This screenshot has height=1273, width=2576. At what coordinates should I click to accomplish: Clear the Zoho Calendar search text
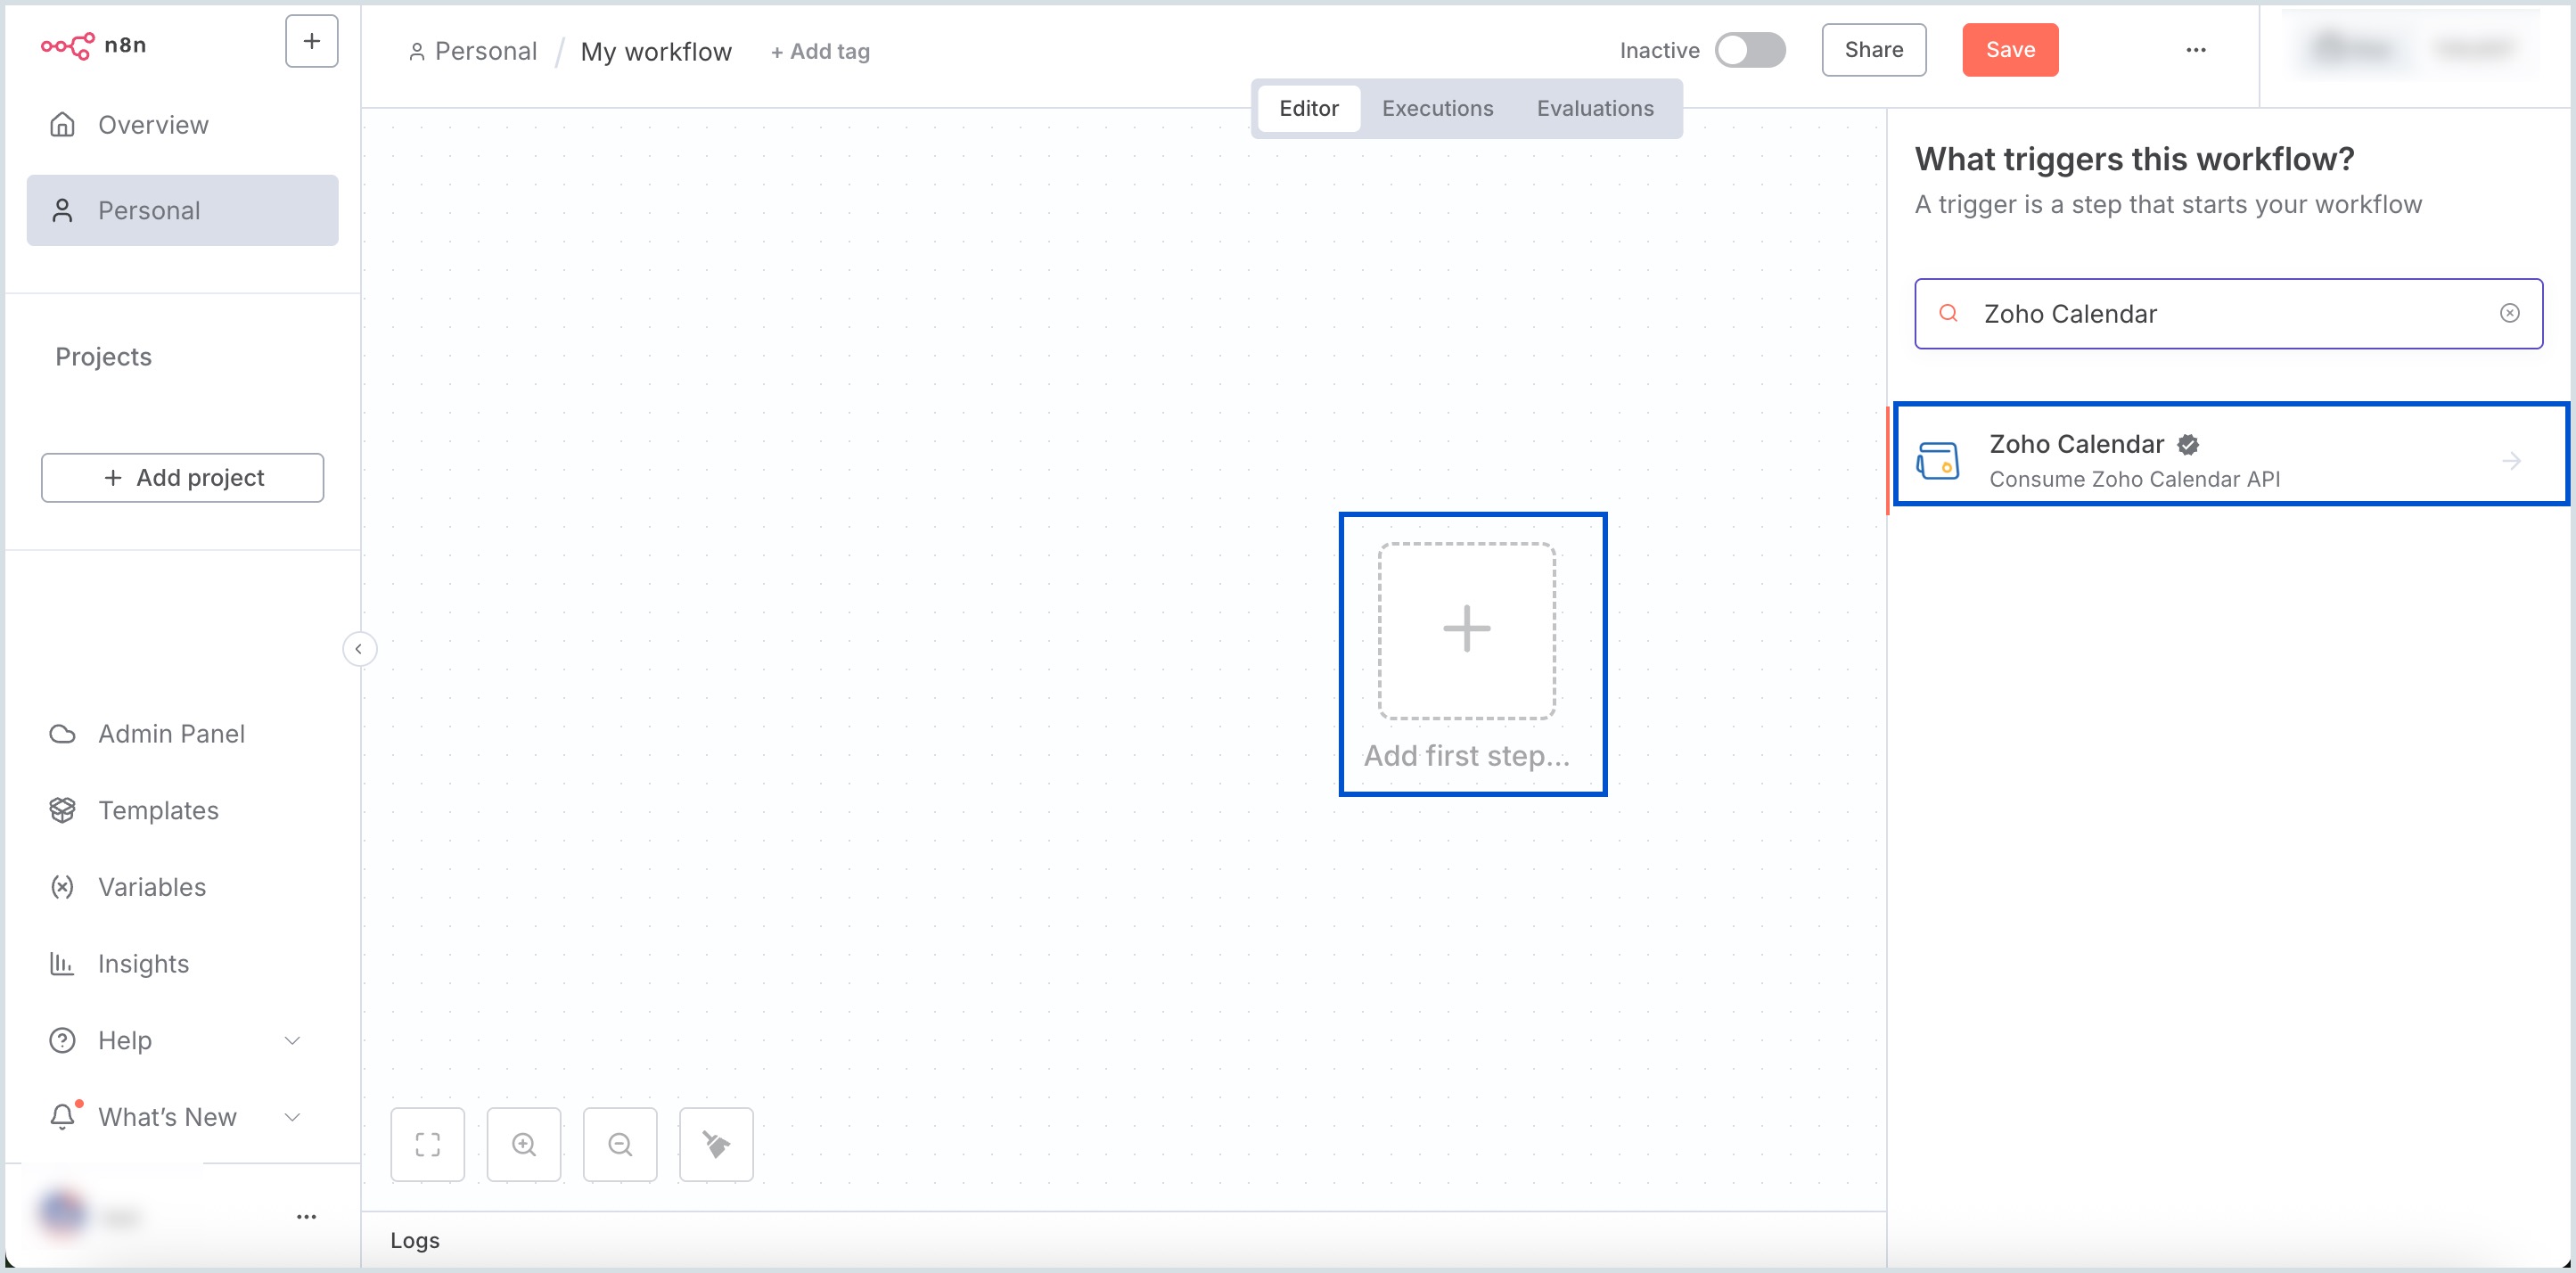point(2509,313)
